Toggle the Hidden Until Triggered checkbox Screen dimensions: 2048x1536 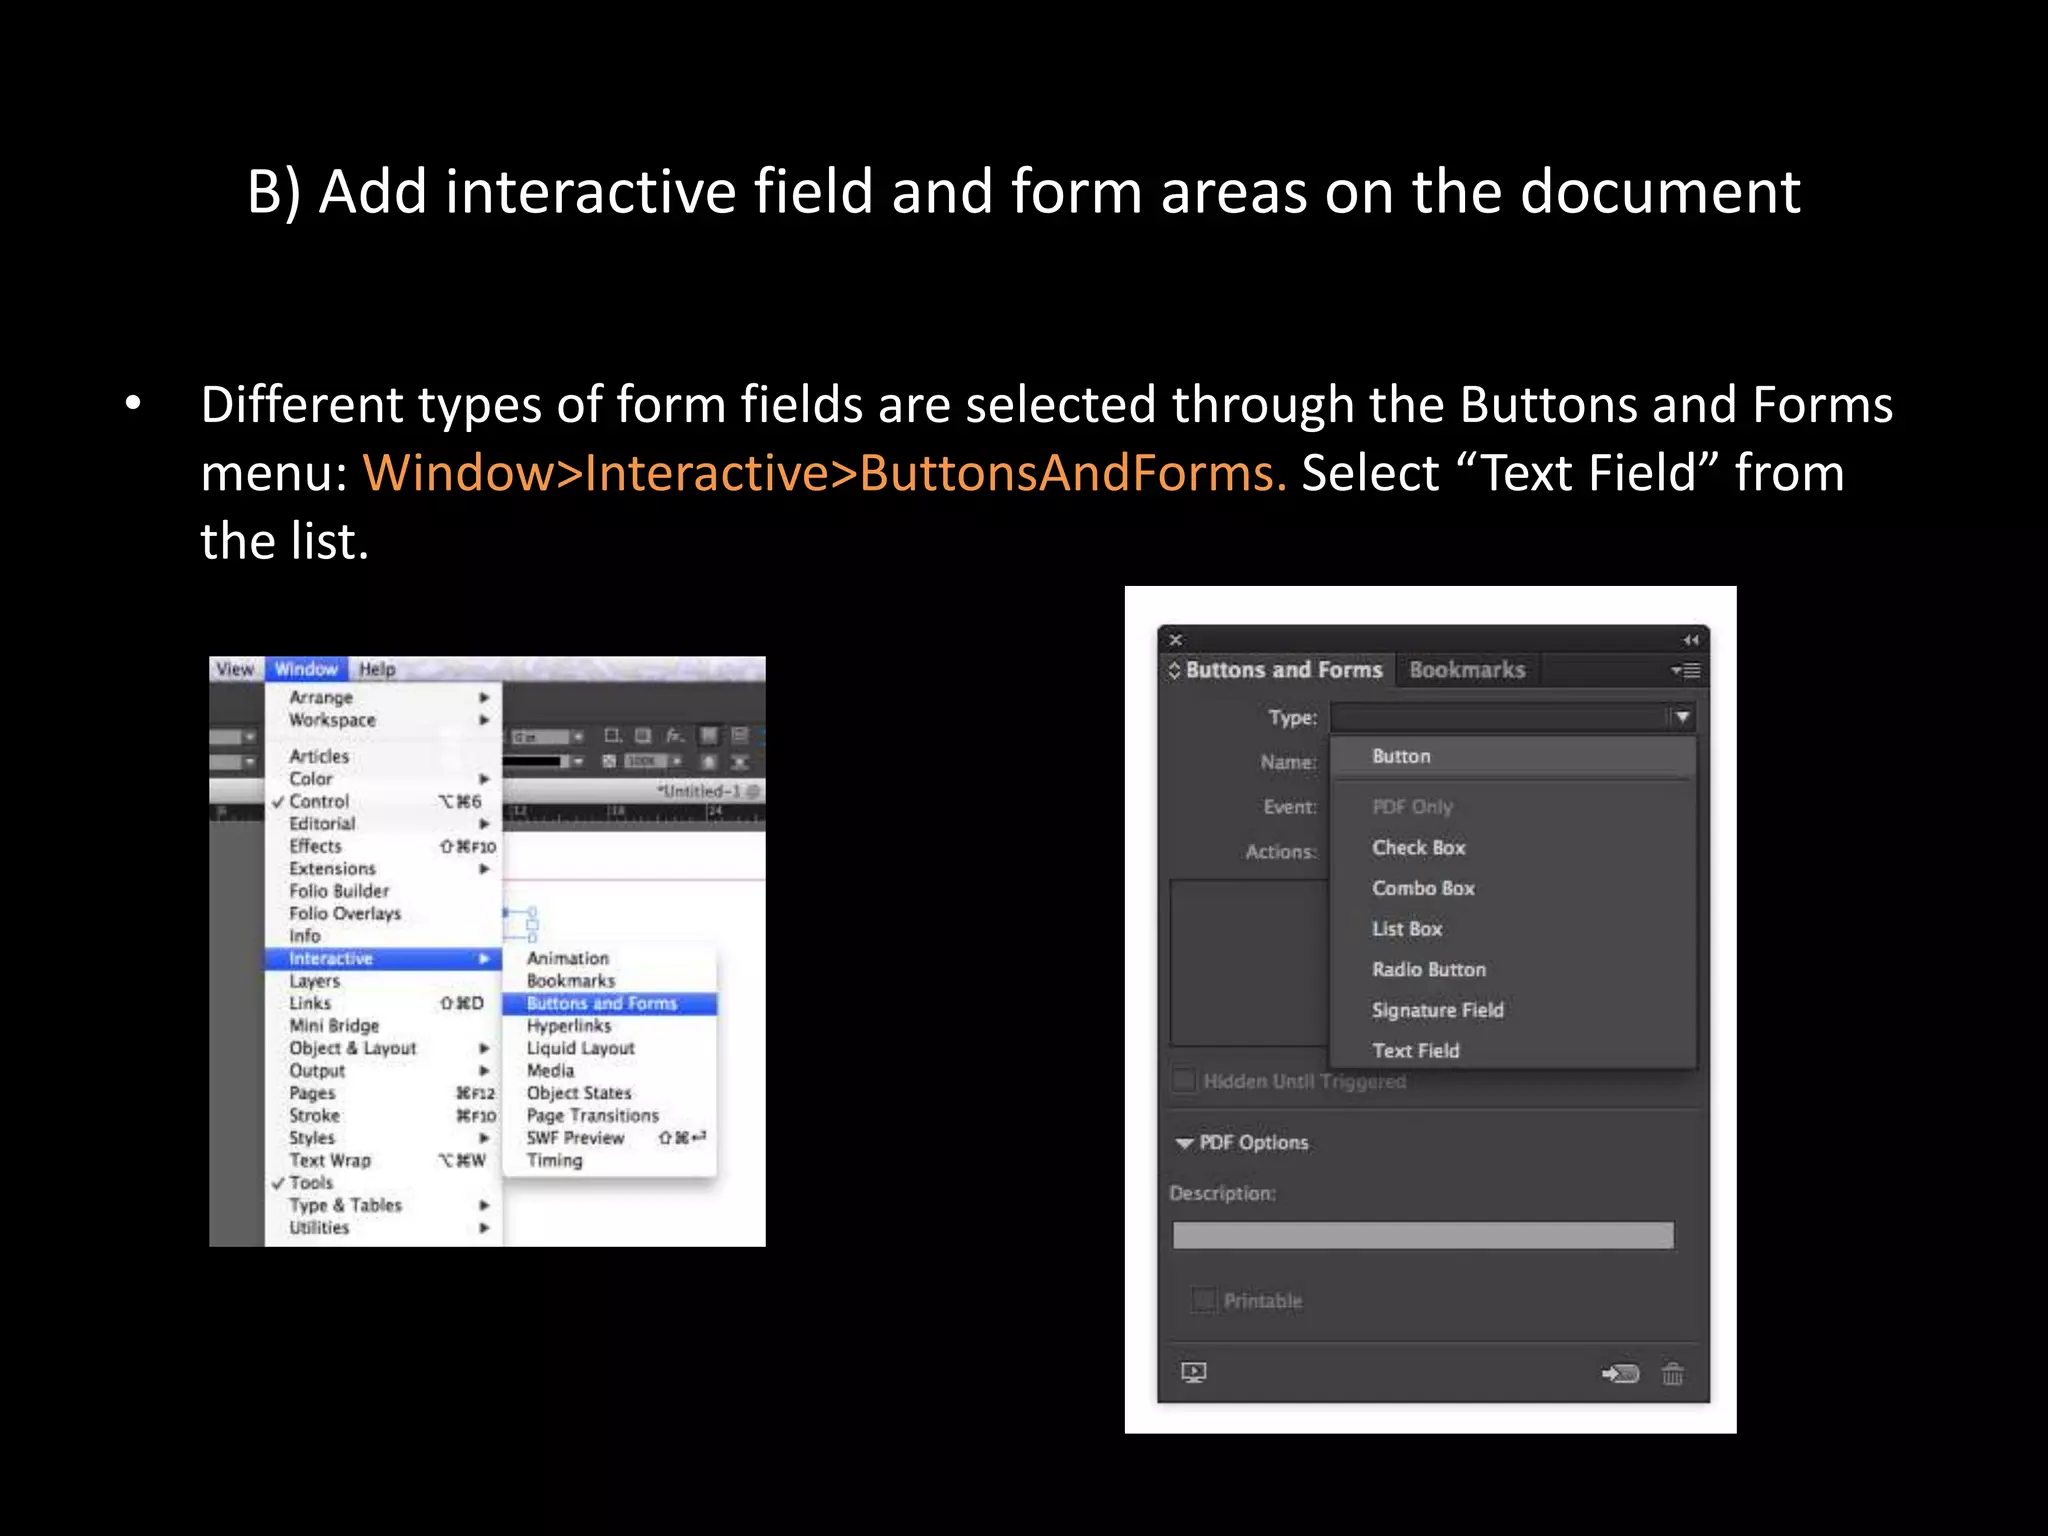coord(1184,1081)
